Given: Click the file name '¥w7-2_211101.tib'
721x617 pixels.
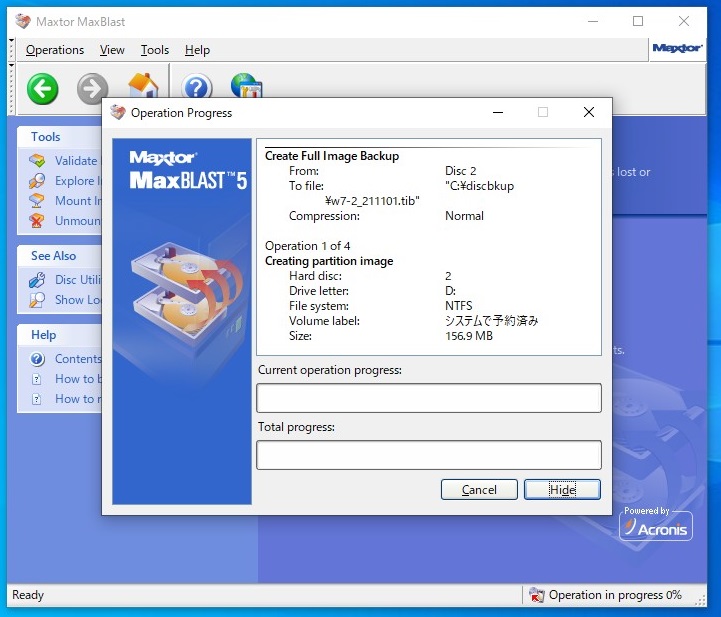Looking at the screenshot, I should (372, 201).
